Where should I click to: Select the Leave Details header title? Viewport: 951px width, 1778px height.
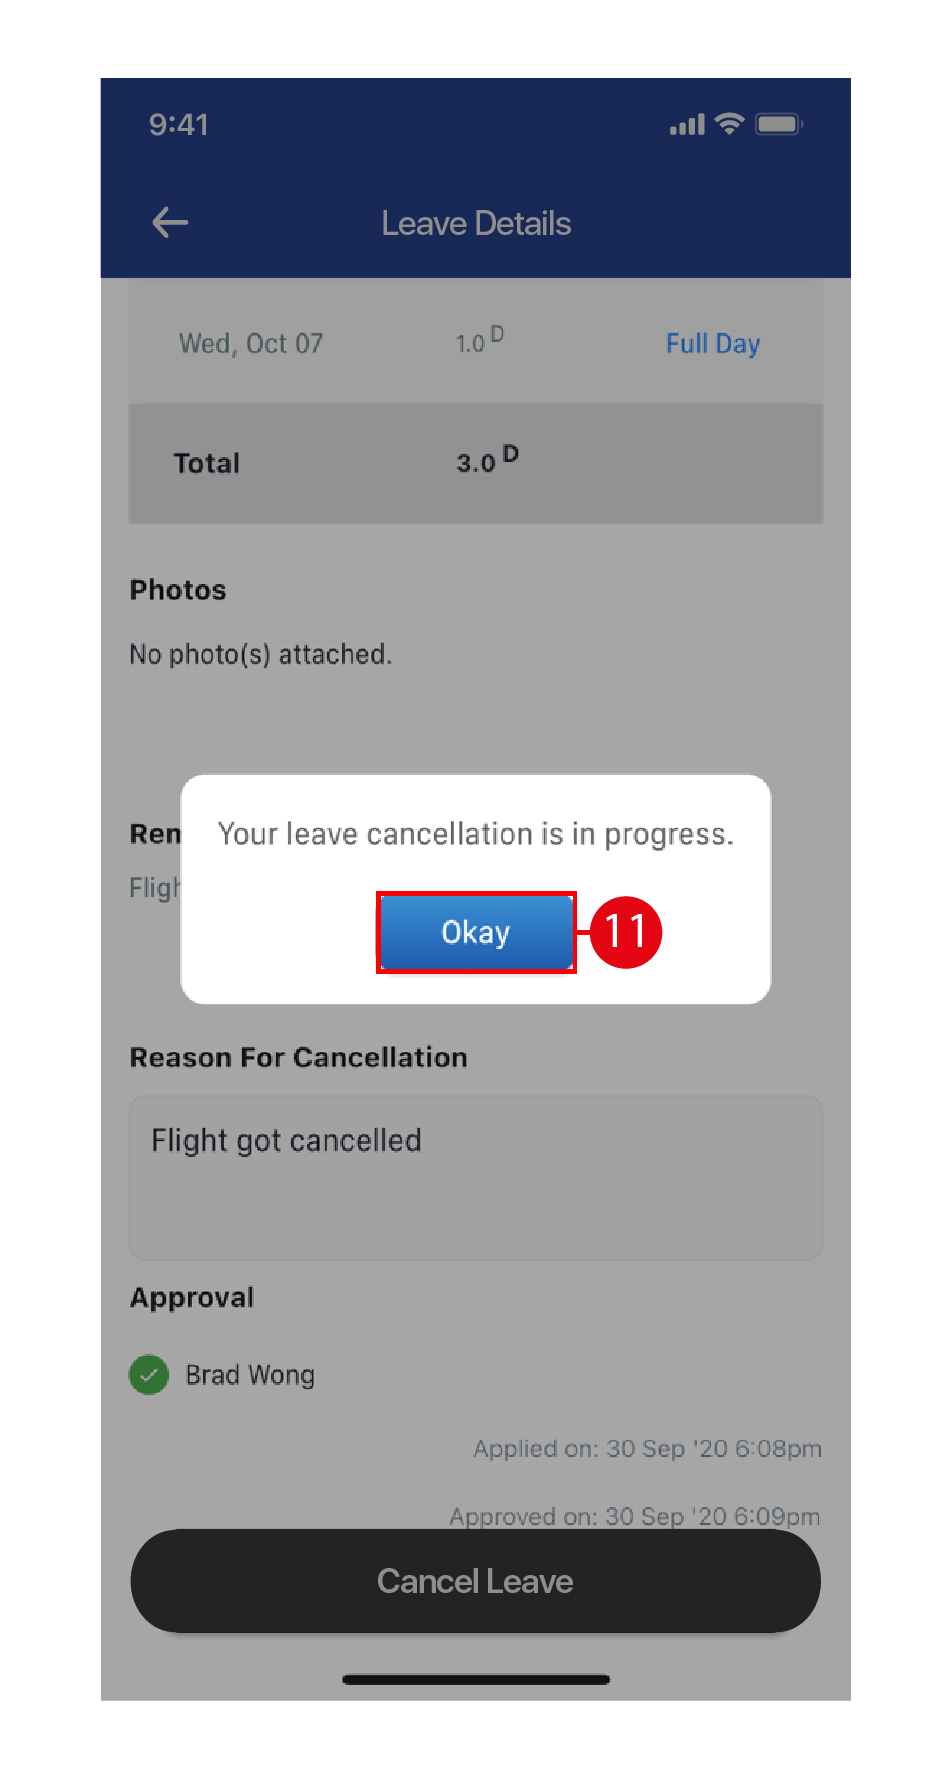[x=475, y=223]
